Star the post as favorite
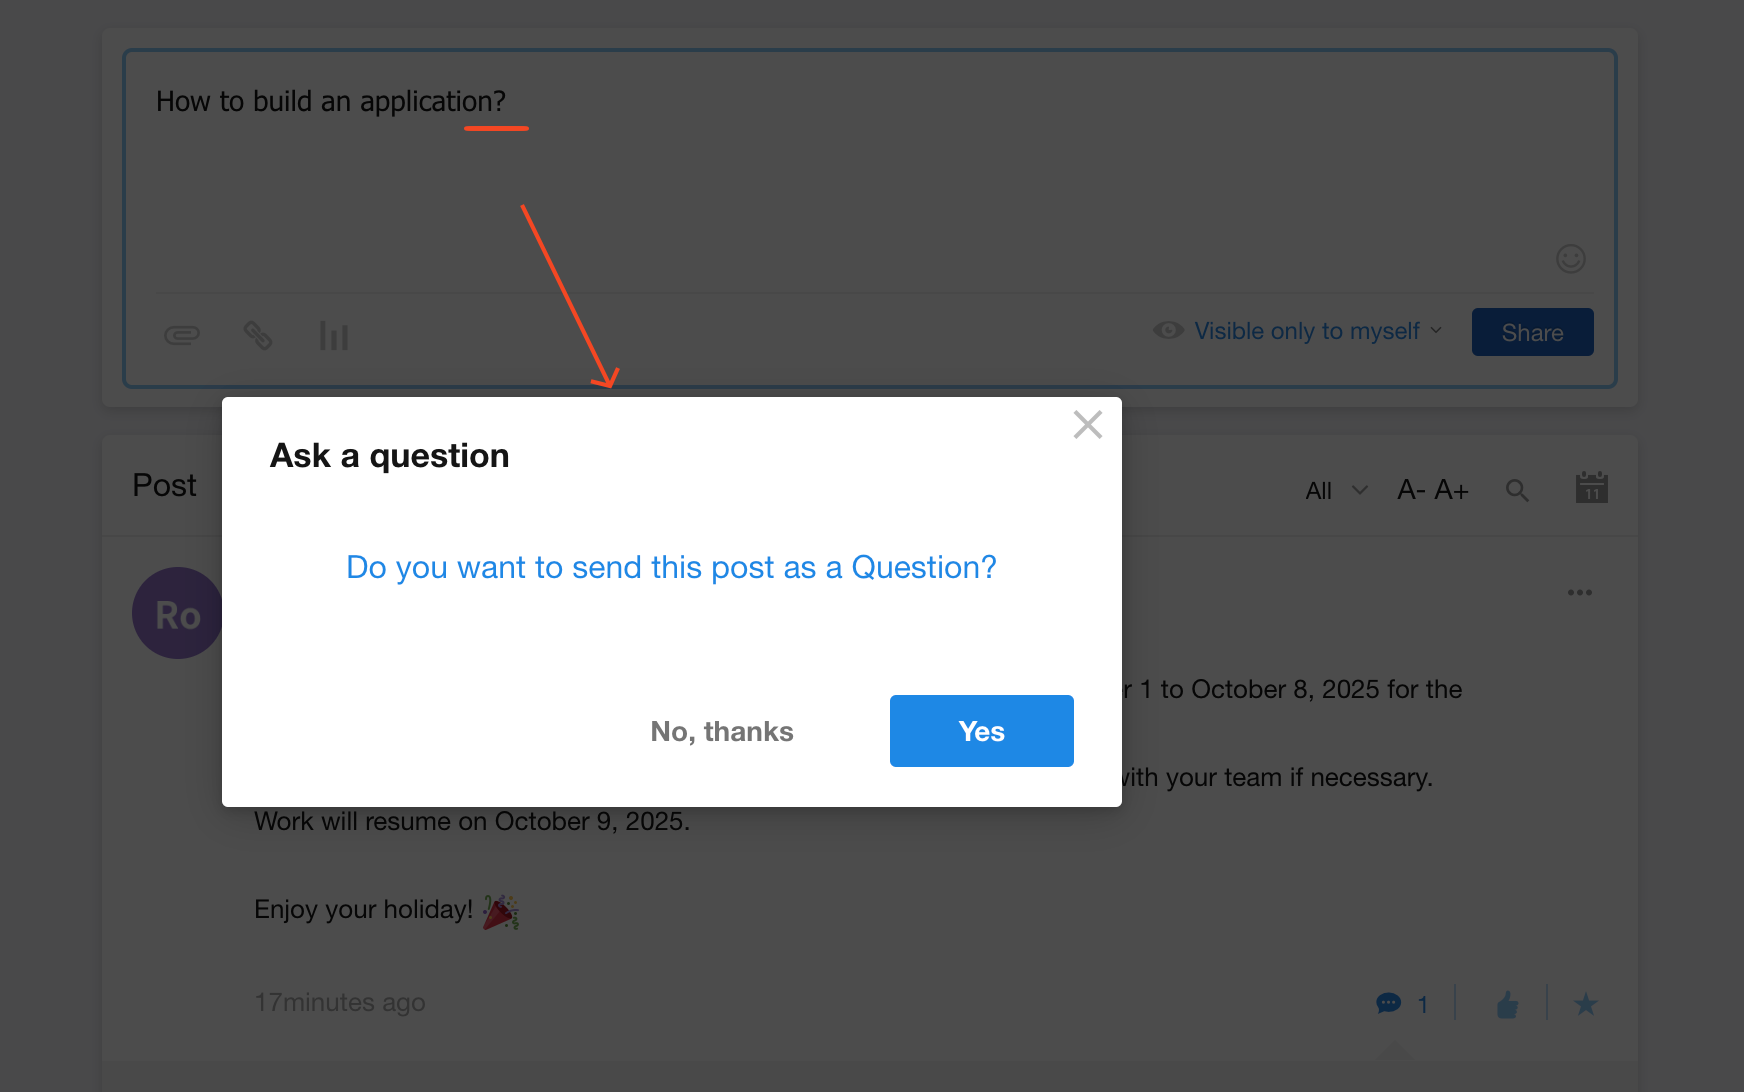Screen dimensions: 1744x1092 tap(1585, 1004)
